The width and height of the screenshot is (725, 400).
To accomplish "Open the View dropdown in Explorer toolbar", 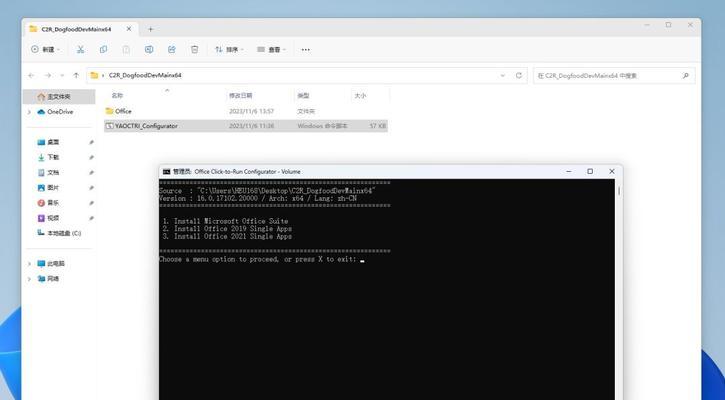I will (x=271, y=49).
